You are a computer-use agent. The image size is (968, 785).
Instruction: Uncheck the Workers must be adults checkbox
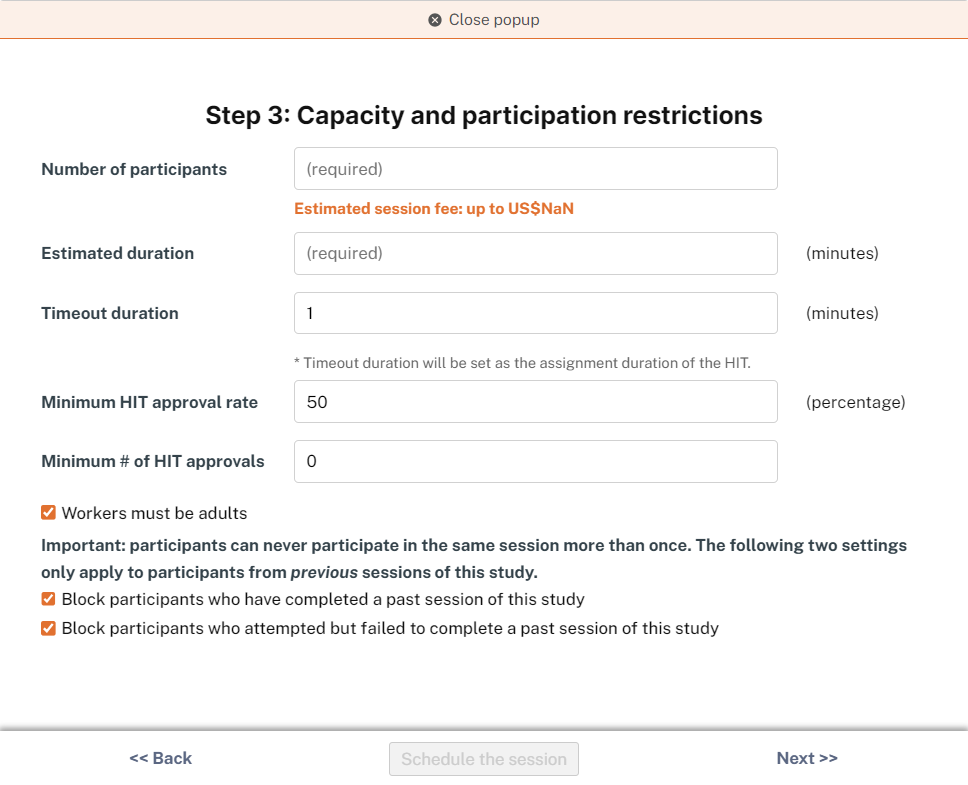[x=48, y=513]
